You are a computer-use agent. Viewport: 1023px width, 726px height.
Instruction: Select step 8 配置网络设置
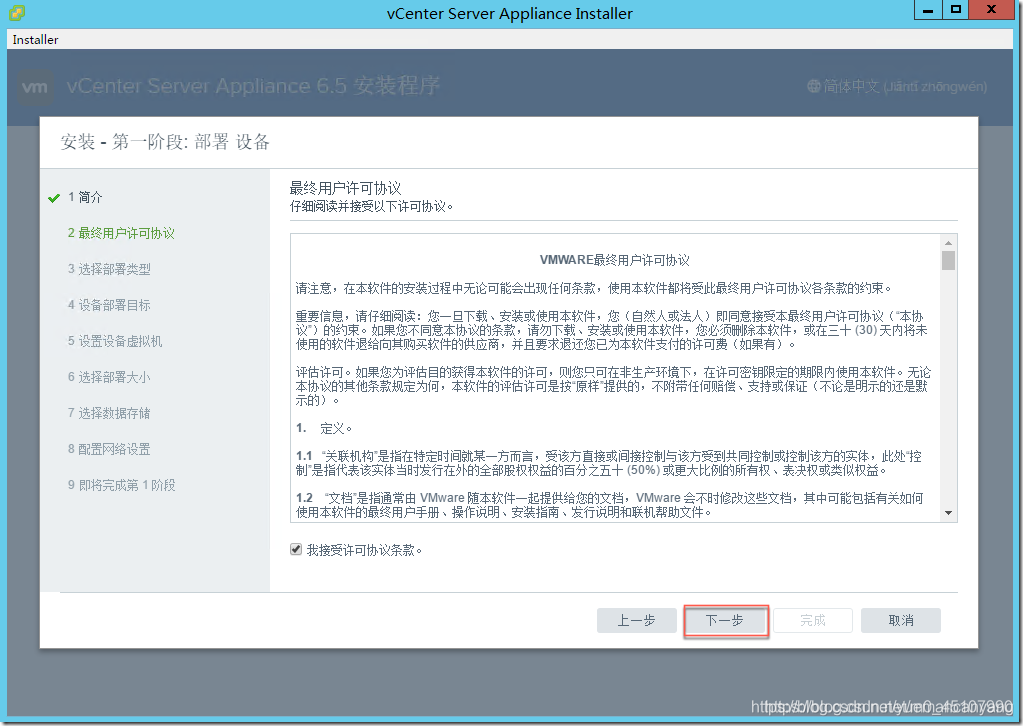click(x=110, y=449)
